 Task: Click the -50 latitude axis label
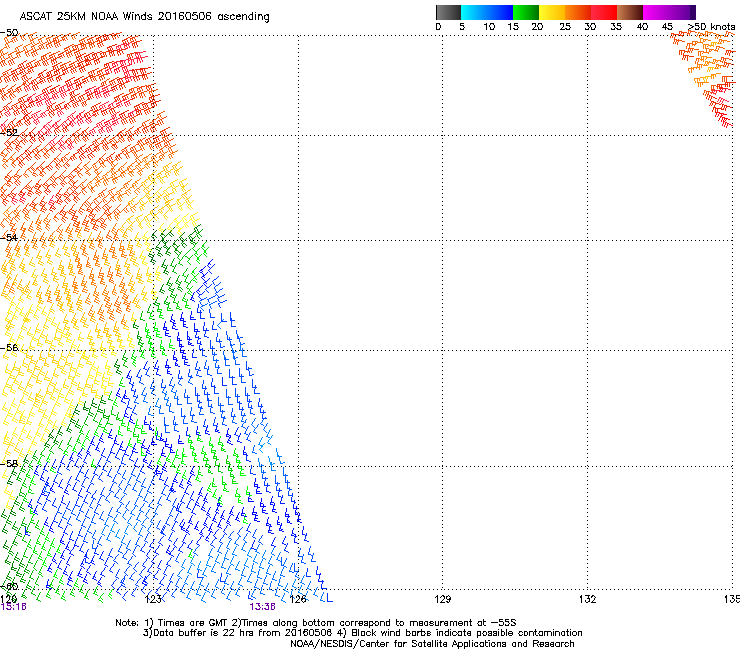pyautogui.click(x=9, y=33)
